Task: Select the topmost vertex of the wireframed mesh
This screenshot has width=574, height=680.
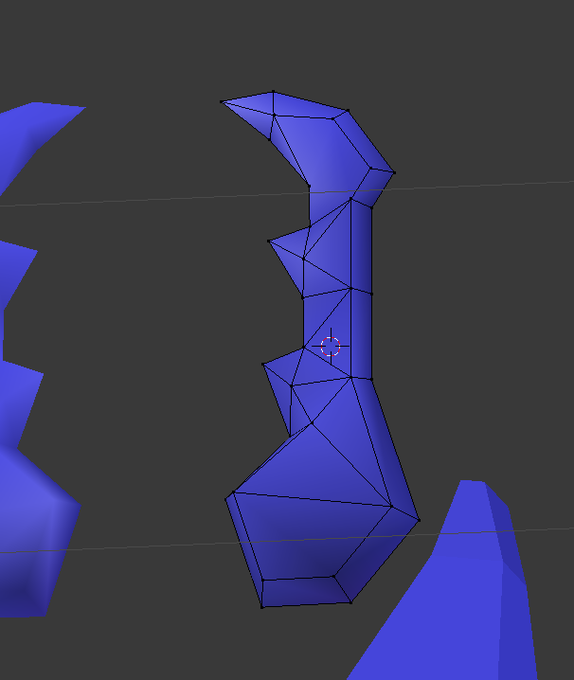Action: pyautogui.click(x=273, y=92)
